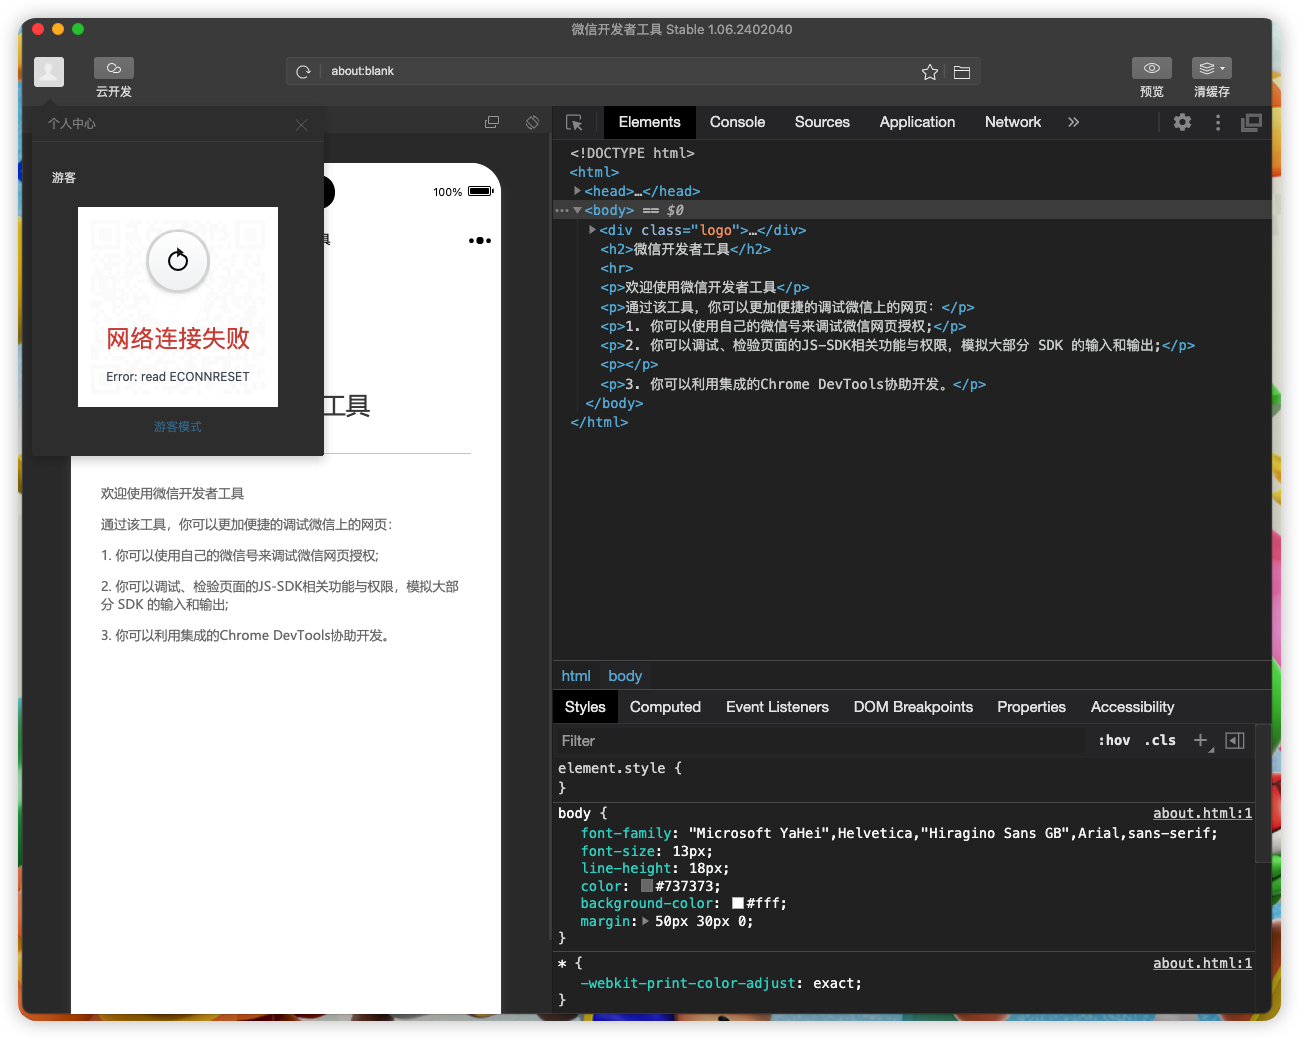Open DevTools settings gear
Viewport: 1299px width, 1039px height.
[1183, 122]
